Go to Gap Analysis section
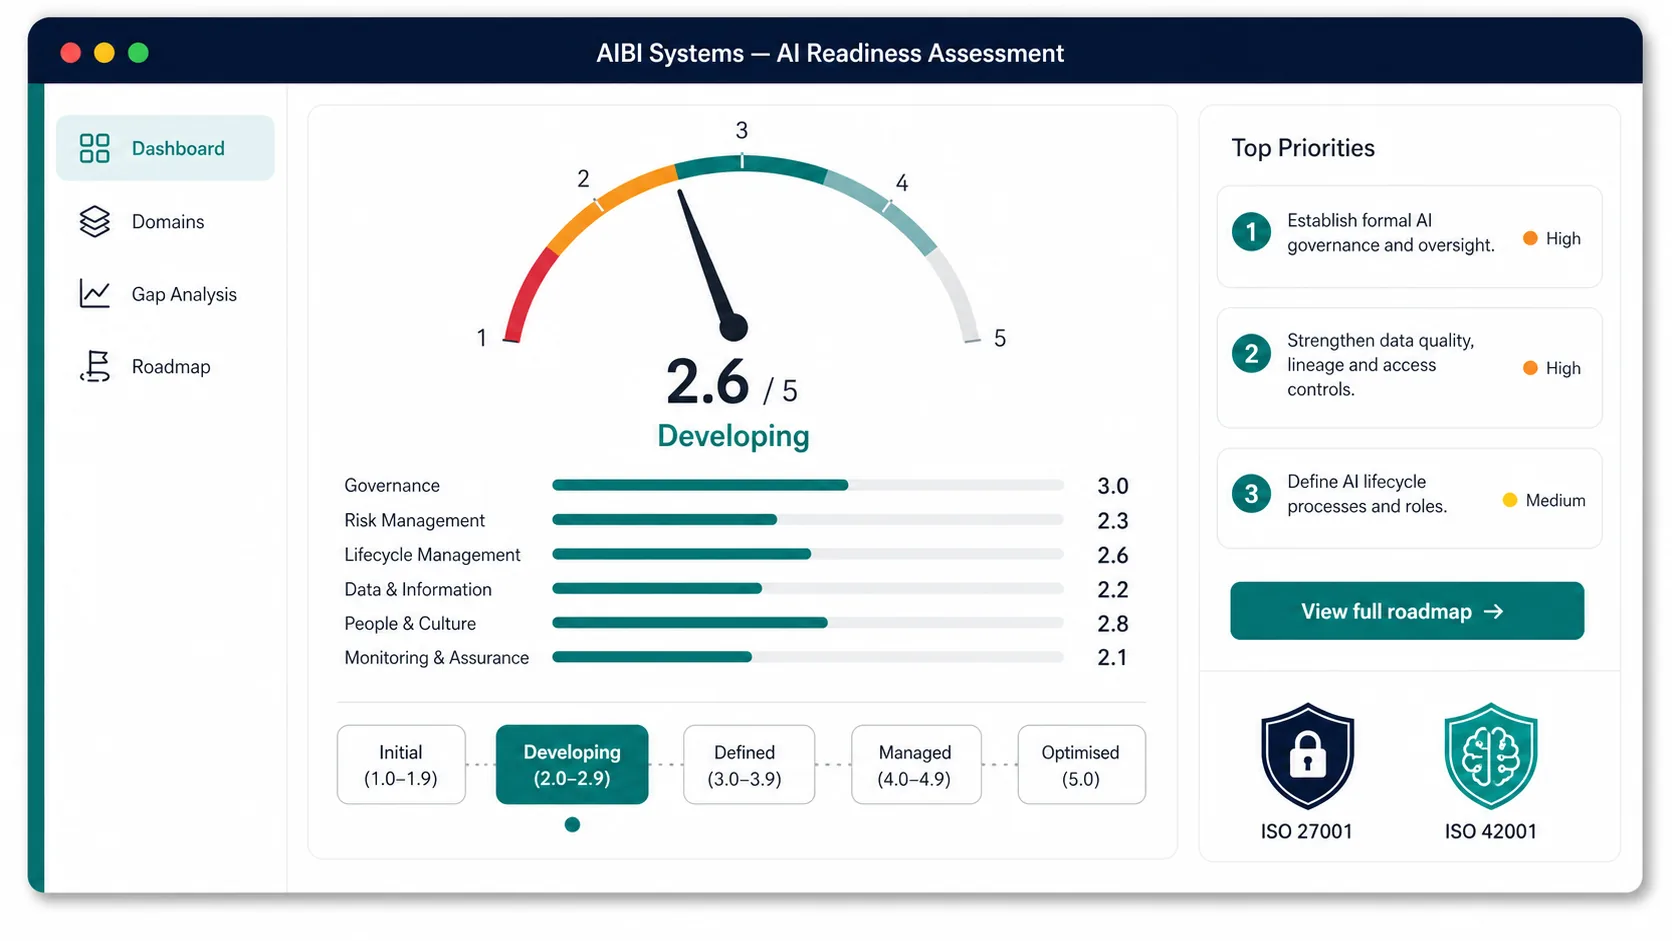This screenshot has width=1672, height=941. pos(165,294)
